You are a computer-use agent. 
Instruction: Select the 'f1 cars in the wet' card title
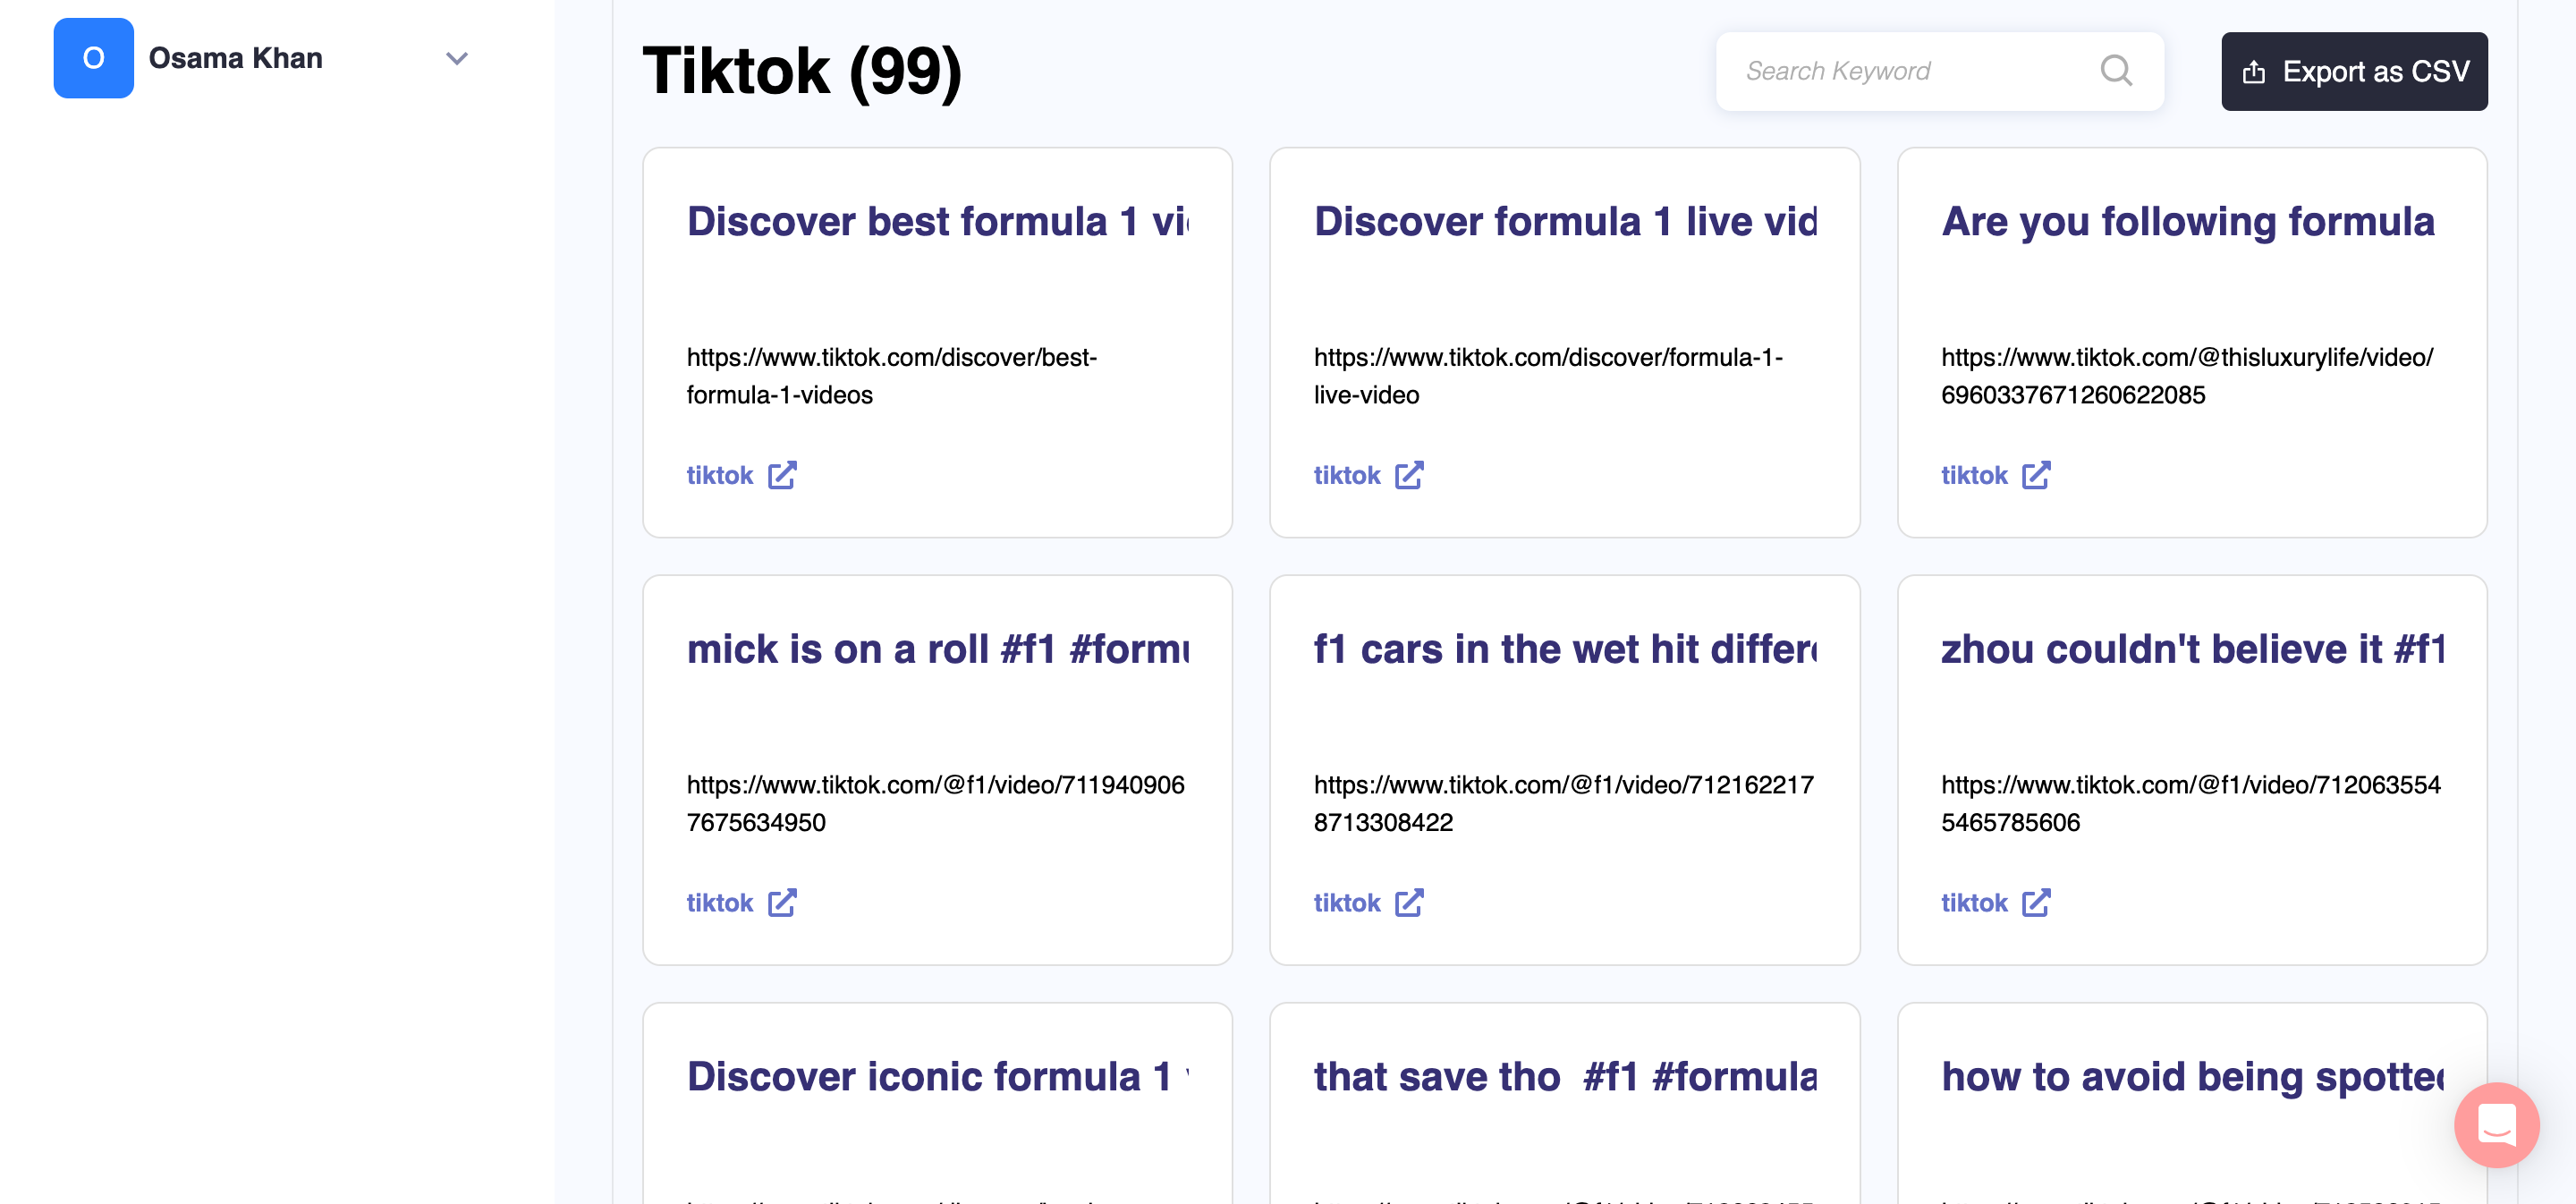click(x=1564, y=650)
